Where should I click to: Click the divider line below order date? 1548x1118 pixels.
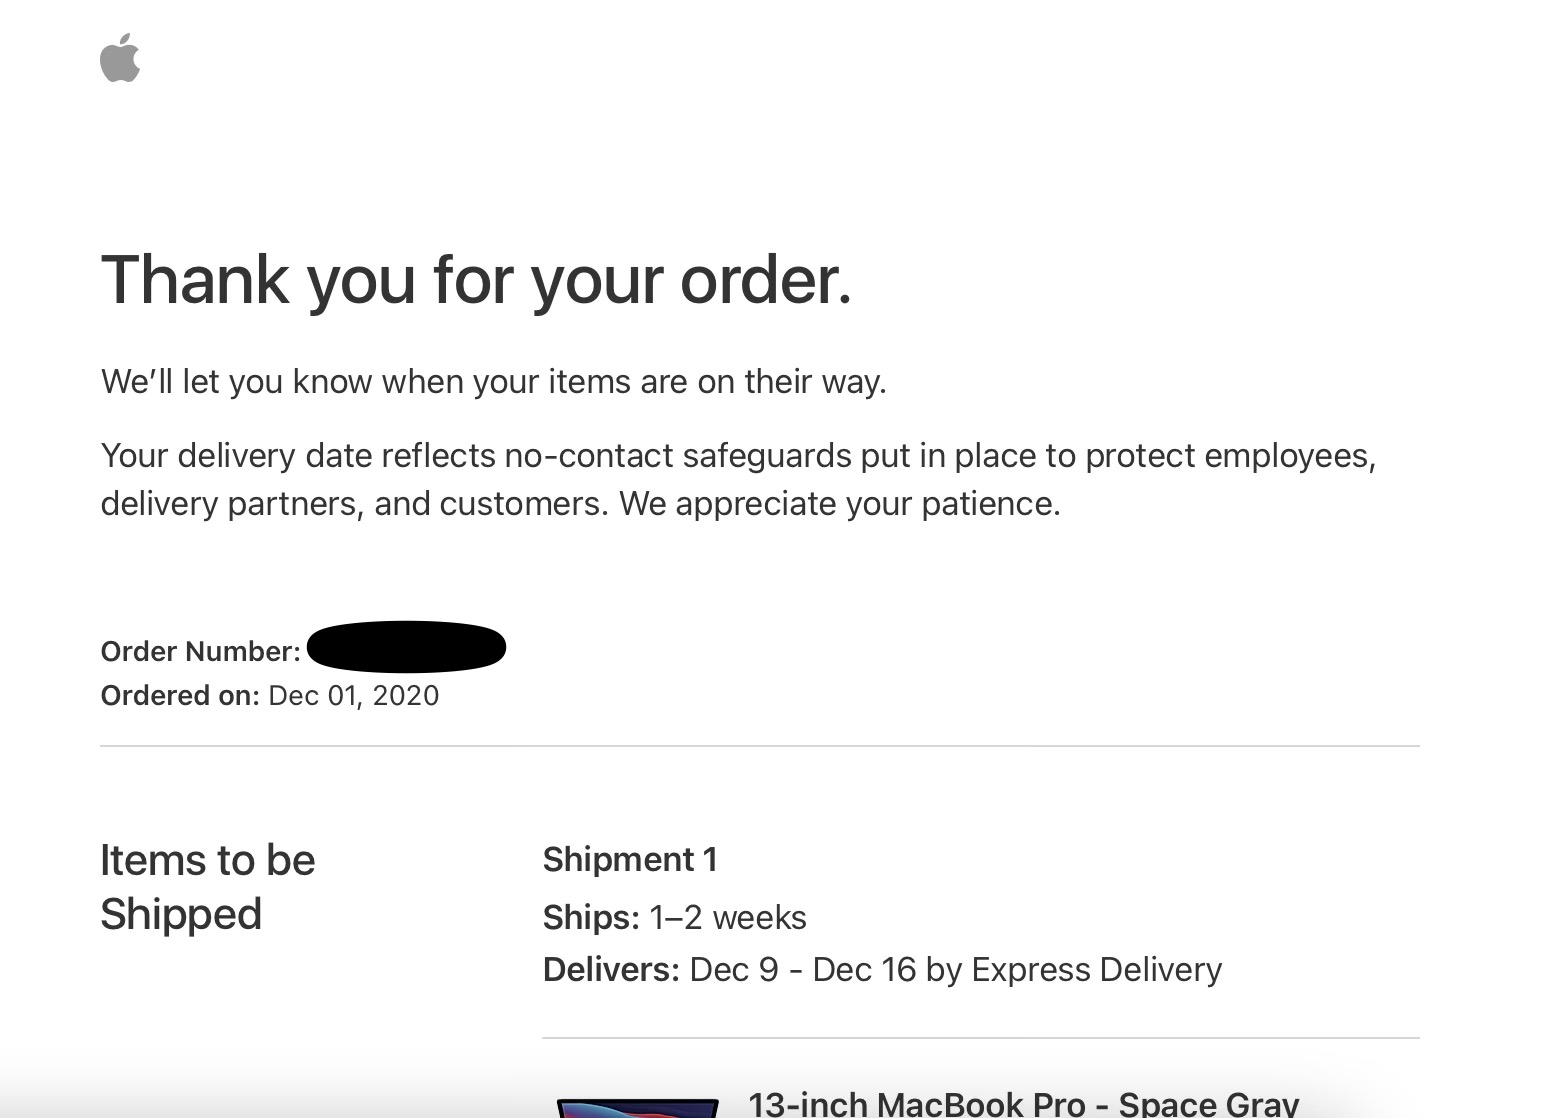[x=760, y=746]
